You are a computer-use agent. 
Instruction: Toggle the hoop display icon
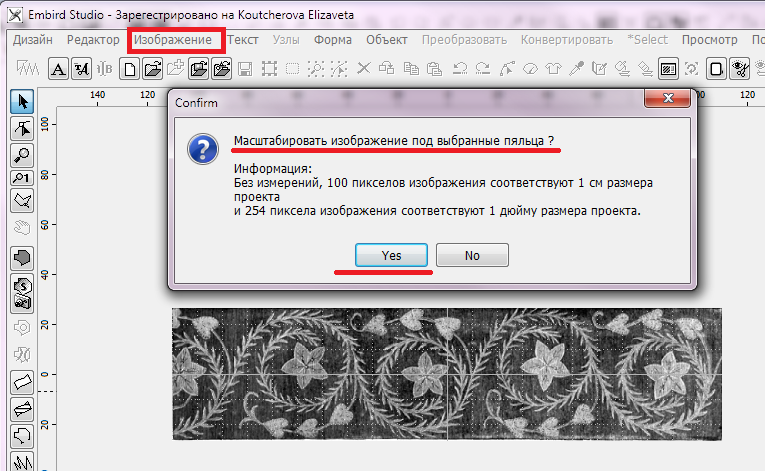[716, 69]
